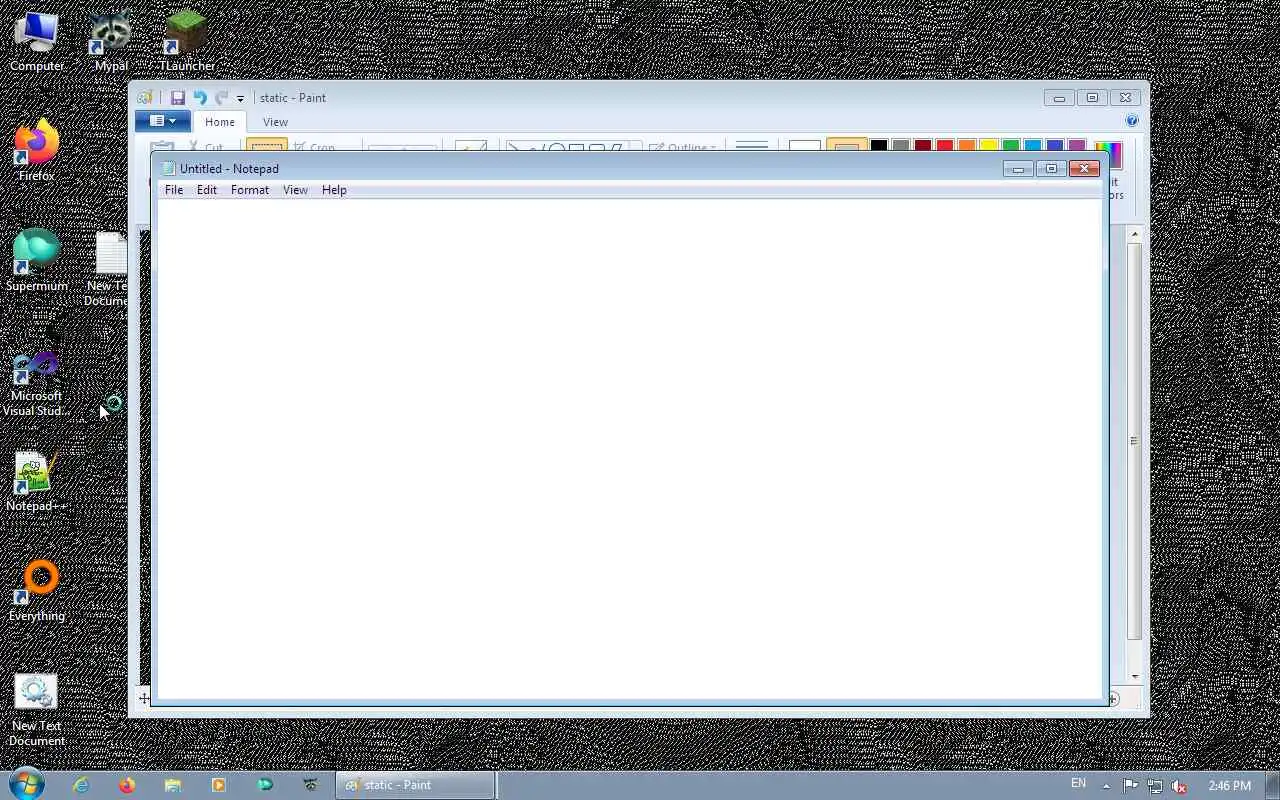Click the muted volume tray icon
Viewport: 1280px width, 800px height.
pyautogui.click(x=1180, y=786)
